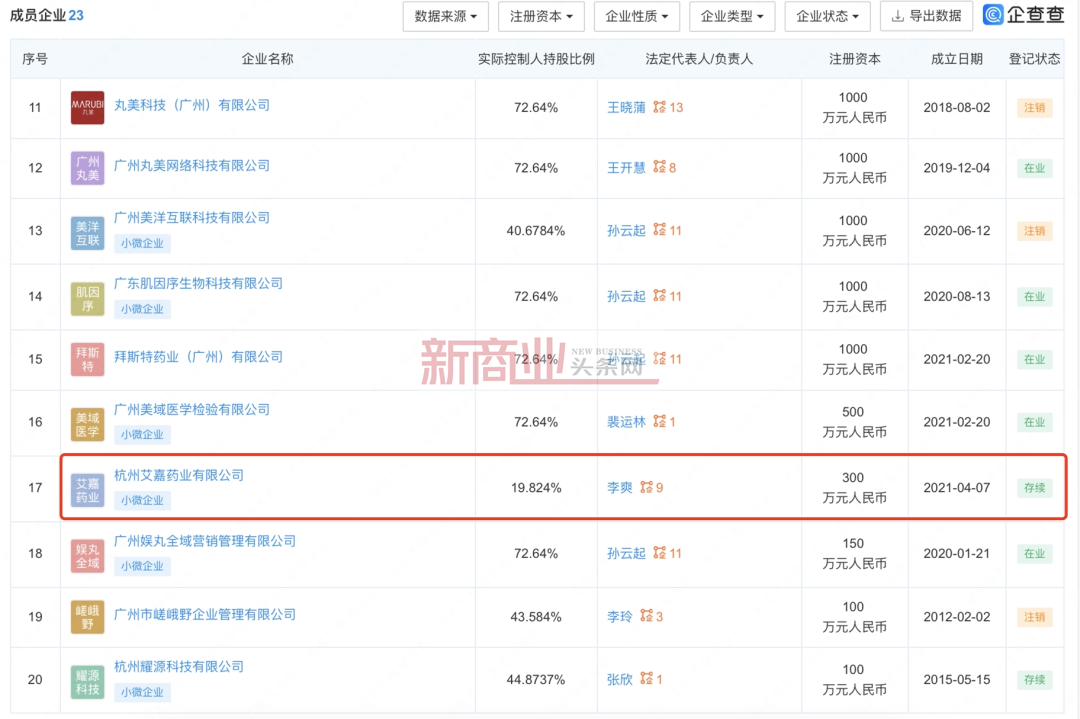Click the 登记状态 column header
The image size is (1080, 719).
1035,59
